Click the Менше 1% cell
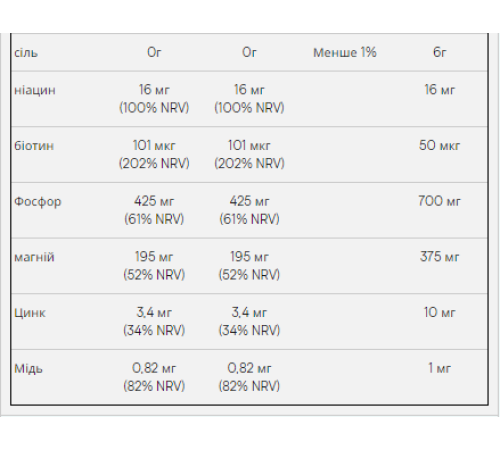Image resolution: width=500 pixels, height=450 pixels. (x=345, y=53)
